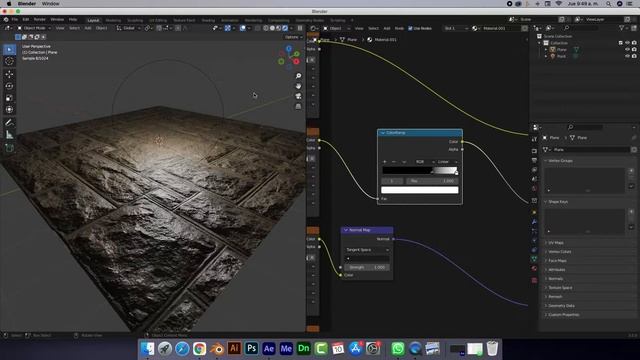Switch to the Layout workspace tab
640x360 pixels.
pyautogui.click(x=93, y=20)
